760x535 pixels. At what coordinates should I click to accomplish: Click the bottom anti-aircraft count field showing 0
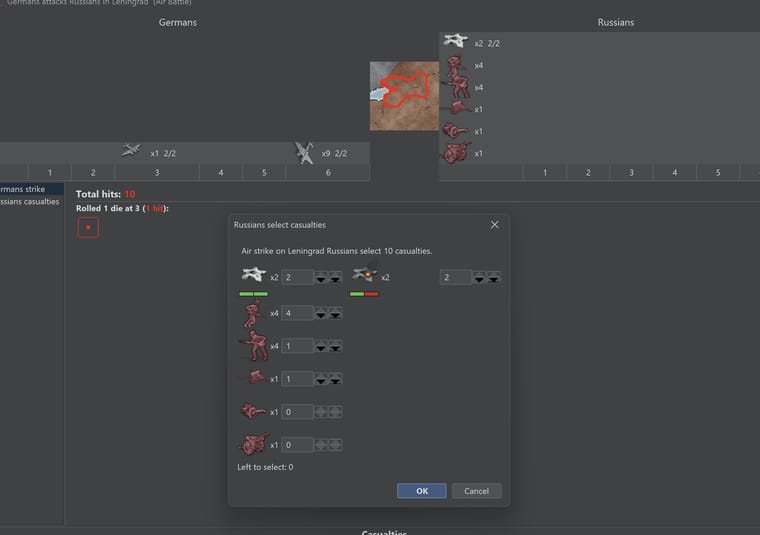click(297, 445)
